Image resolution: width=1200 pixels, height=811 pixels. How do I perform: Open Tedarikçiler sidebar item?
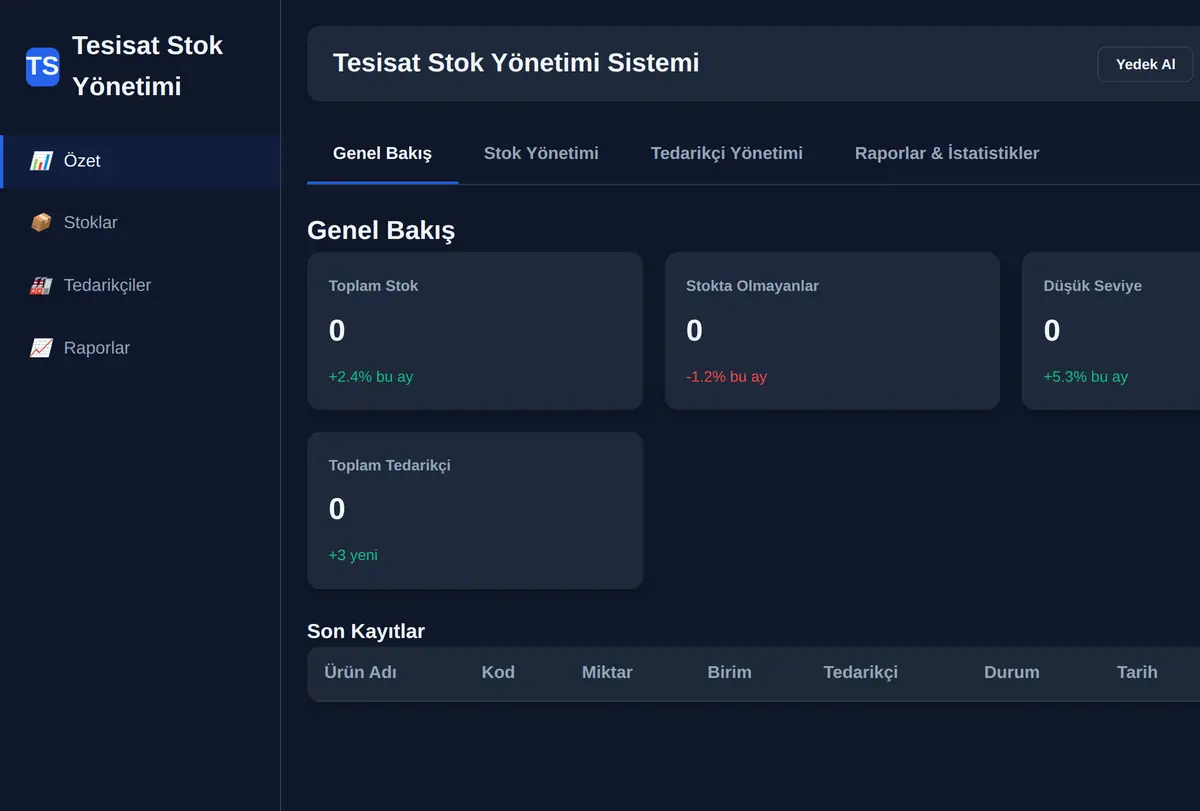coord(140,286)
